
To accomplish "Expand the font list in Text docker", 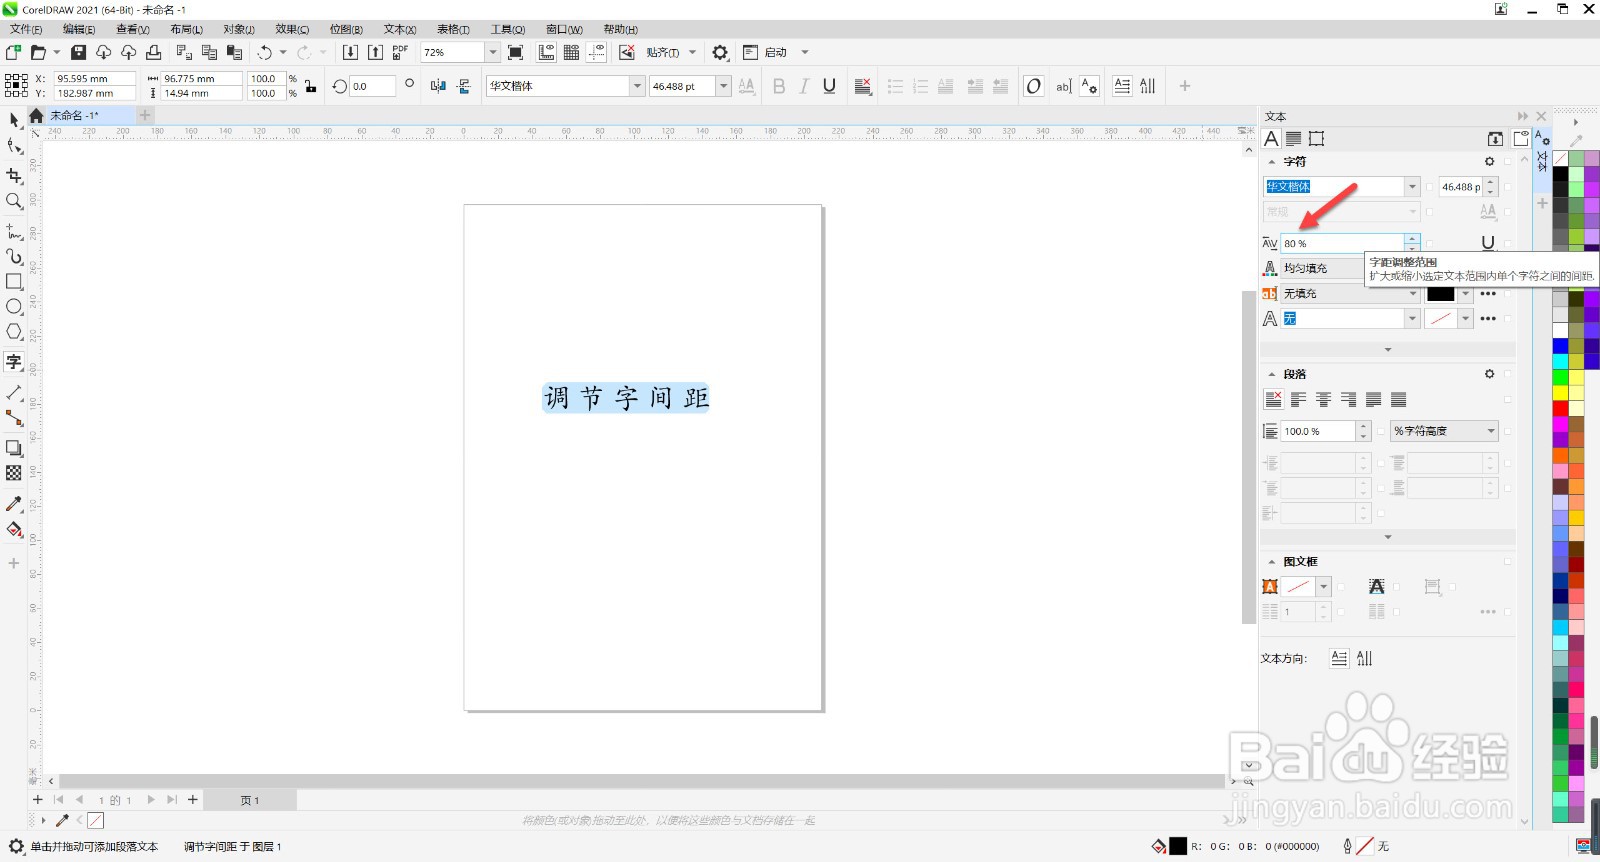I will [x=1412, y=187].
